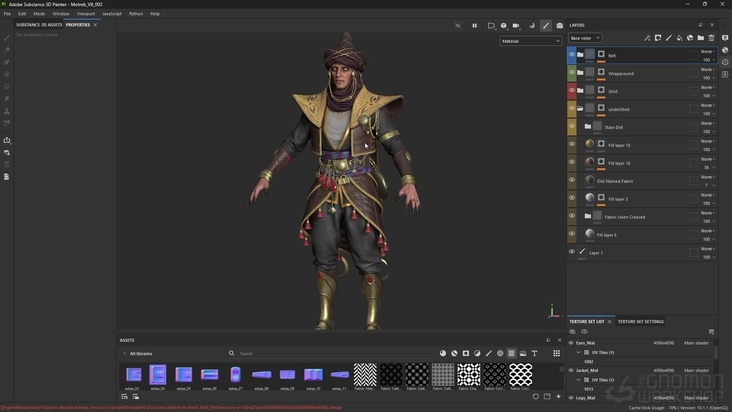
Task: Activate the painting mode brush icon
Action: (546, 26)
